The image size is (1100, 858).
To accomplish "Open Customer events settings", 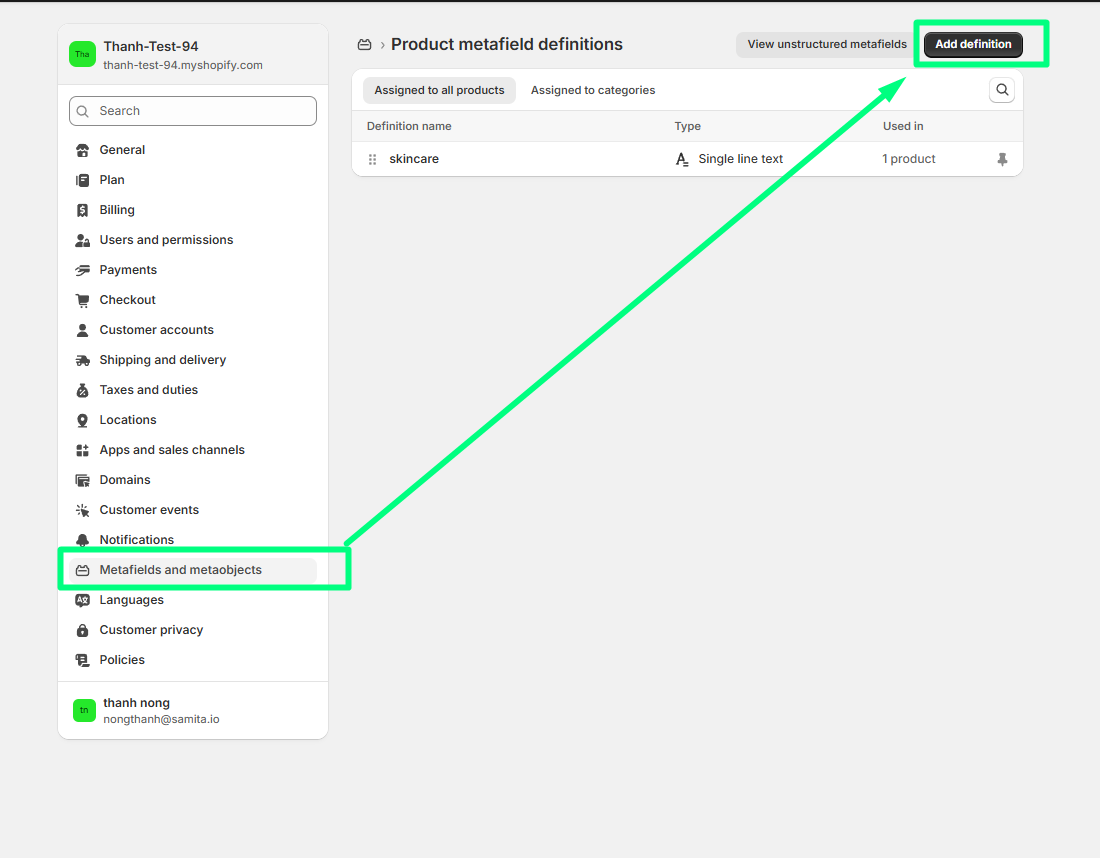I will (x=149, y=510).
